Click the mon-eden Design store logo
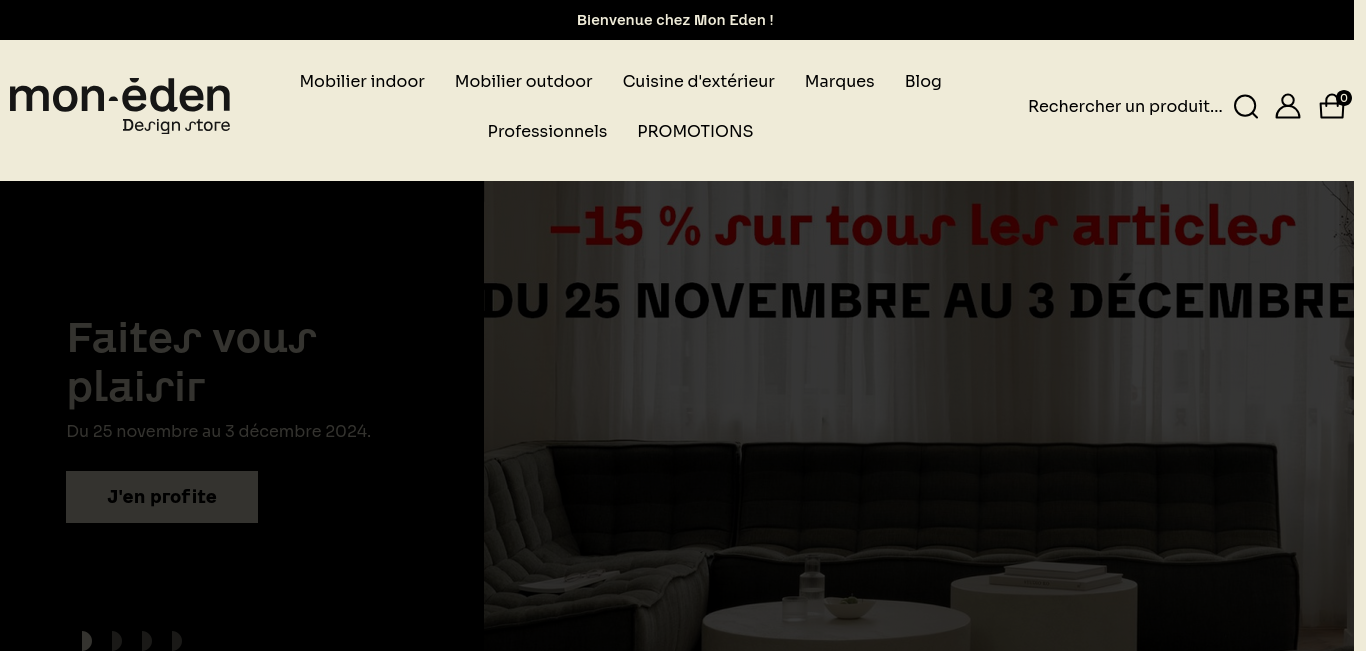 pyautogui.click(x=120, y=106)
